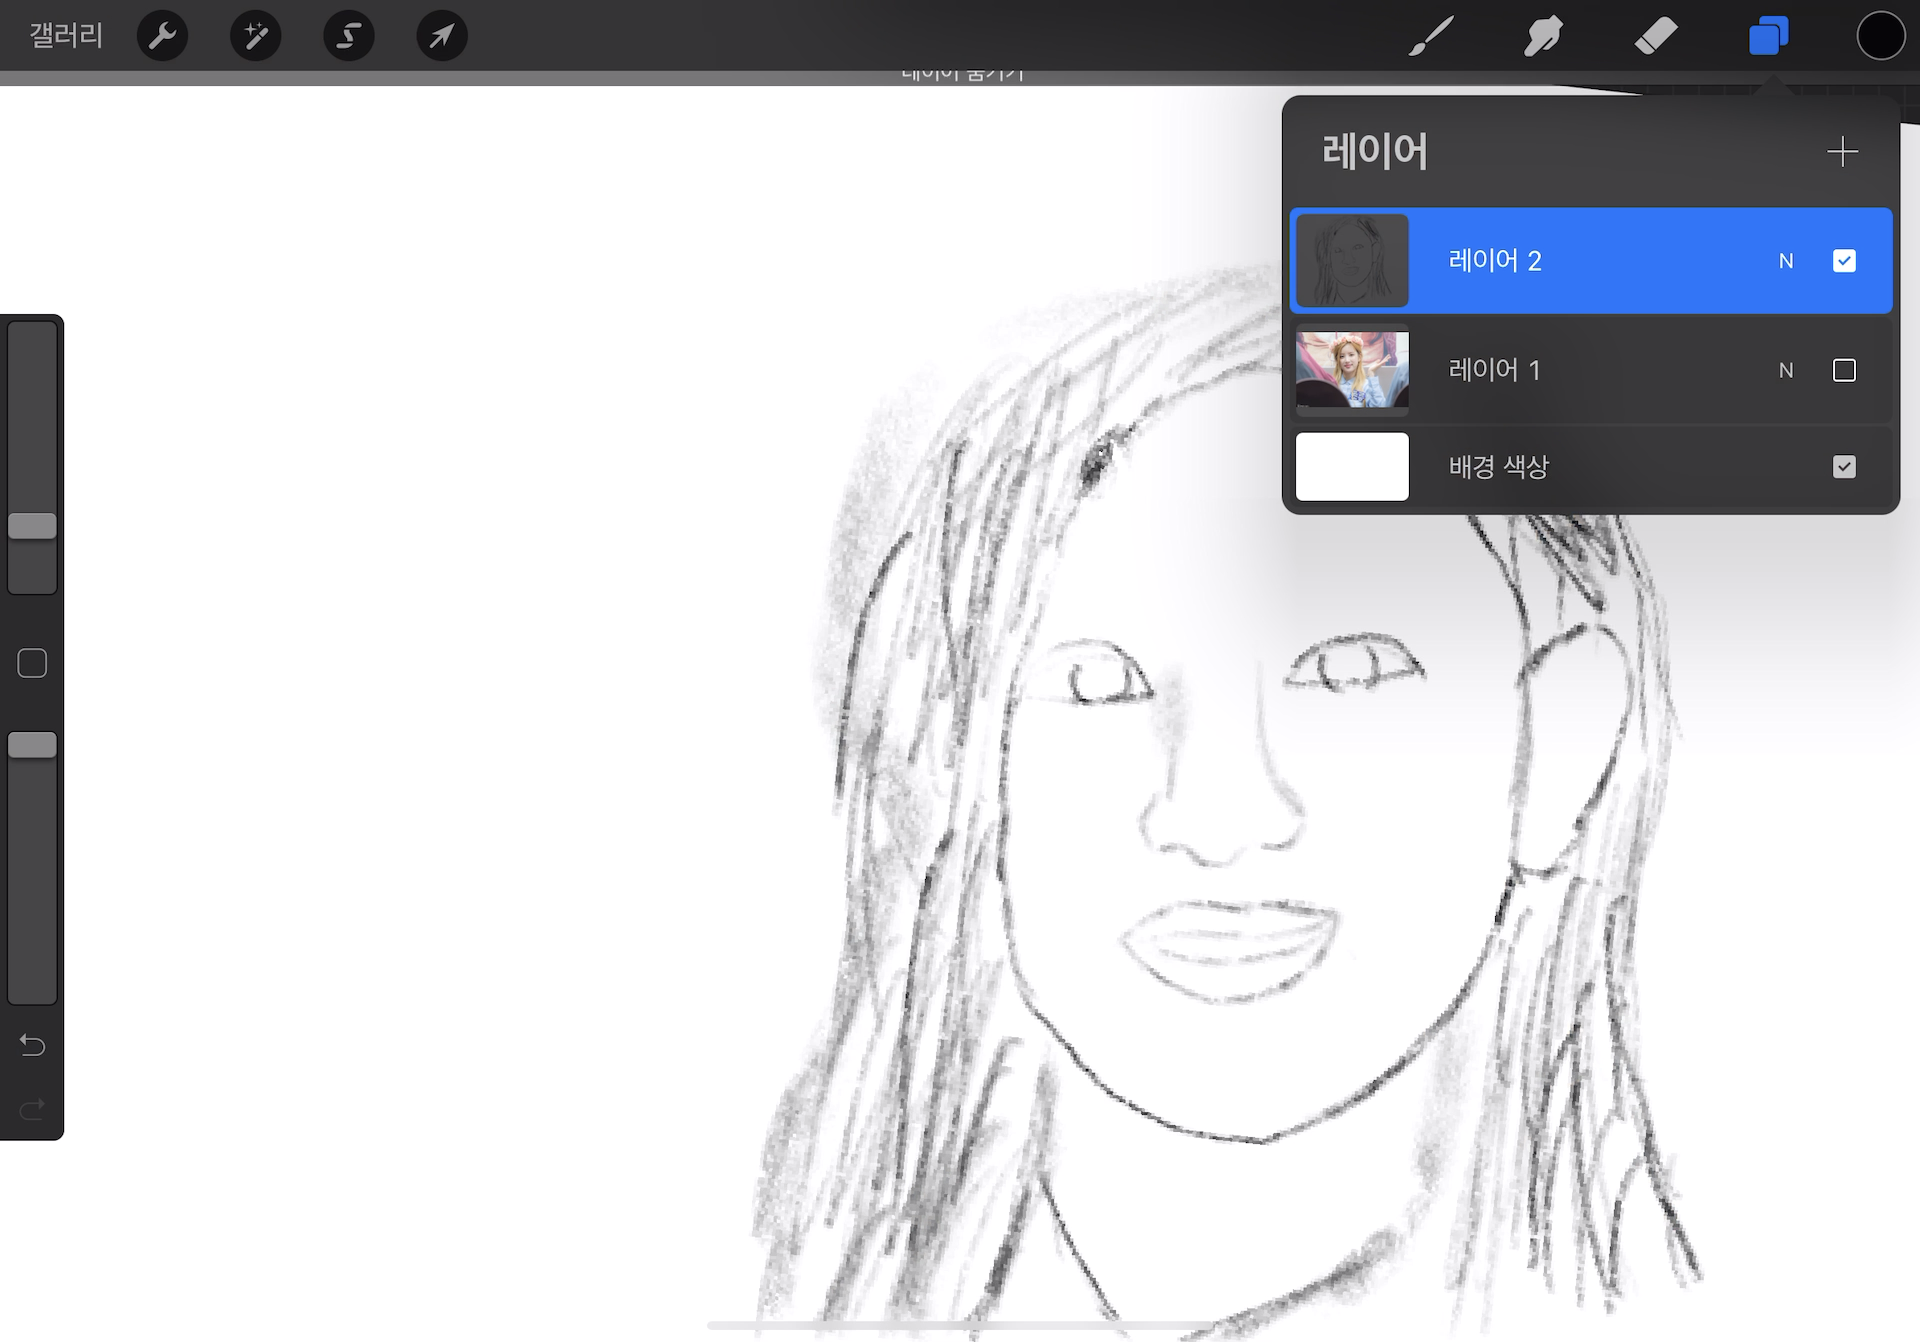Tap the undo arrow in sidebar
Viewport: 1920px width, 1342px height.
(32, 1045)
